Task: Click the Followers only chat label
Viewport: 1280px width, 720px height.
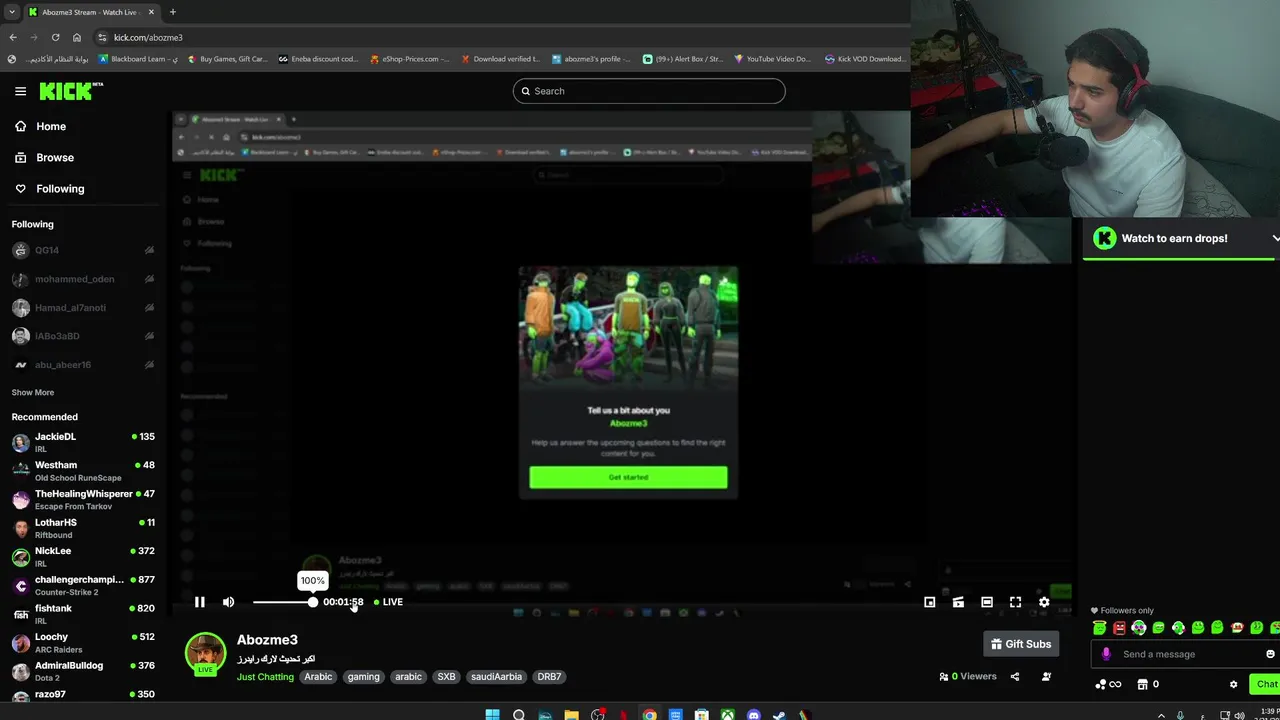Action: tap(1122, 610)
